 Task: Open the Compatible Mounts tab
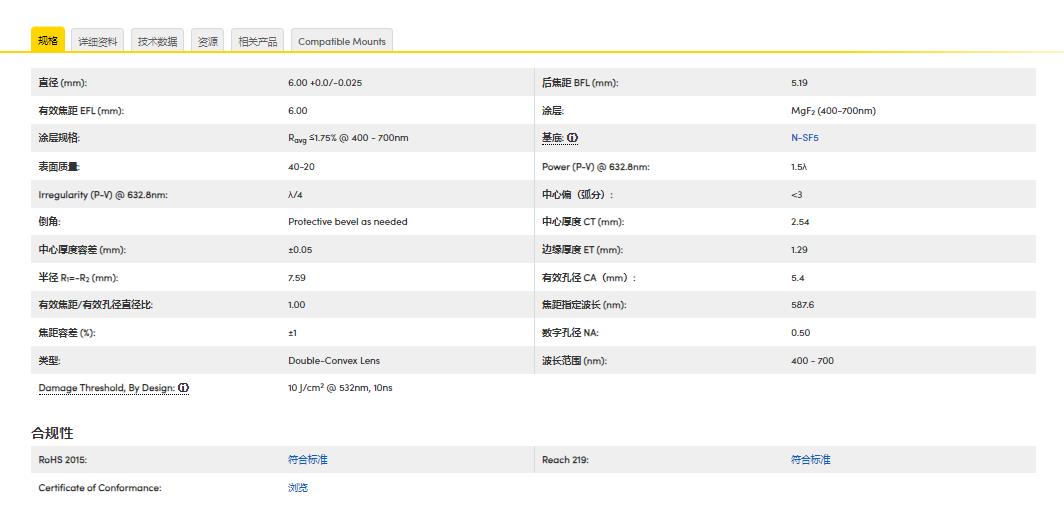click(342, 41)
